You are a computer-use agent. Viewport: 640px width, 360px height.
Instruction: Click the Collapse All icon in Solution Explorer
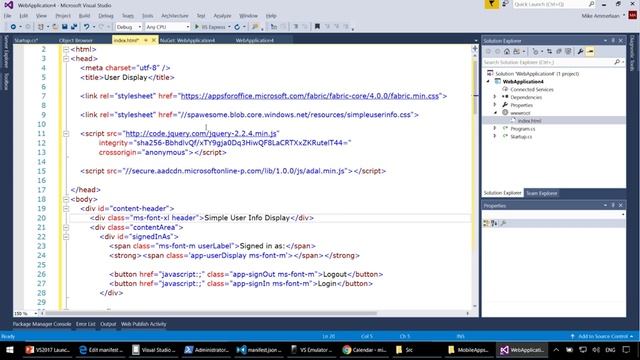point(559,51)
